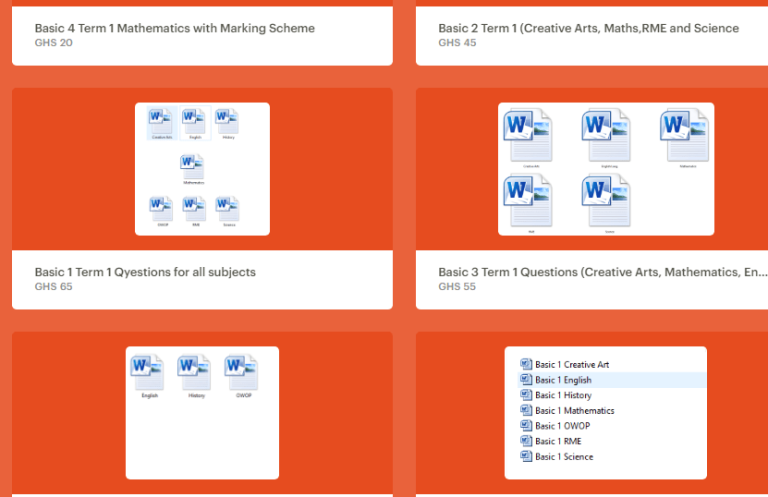Open Basic 2 Term 1 Creative Arts product title
768x497 pixels.
(588, 28)
